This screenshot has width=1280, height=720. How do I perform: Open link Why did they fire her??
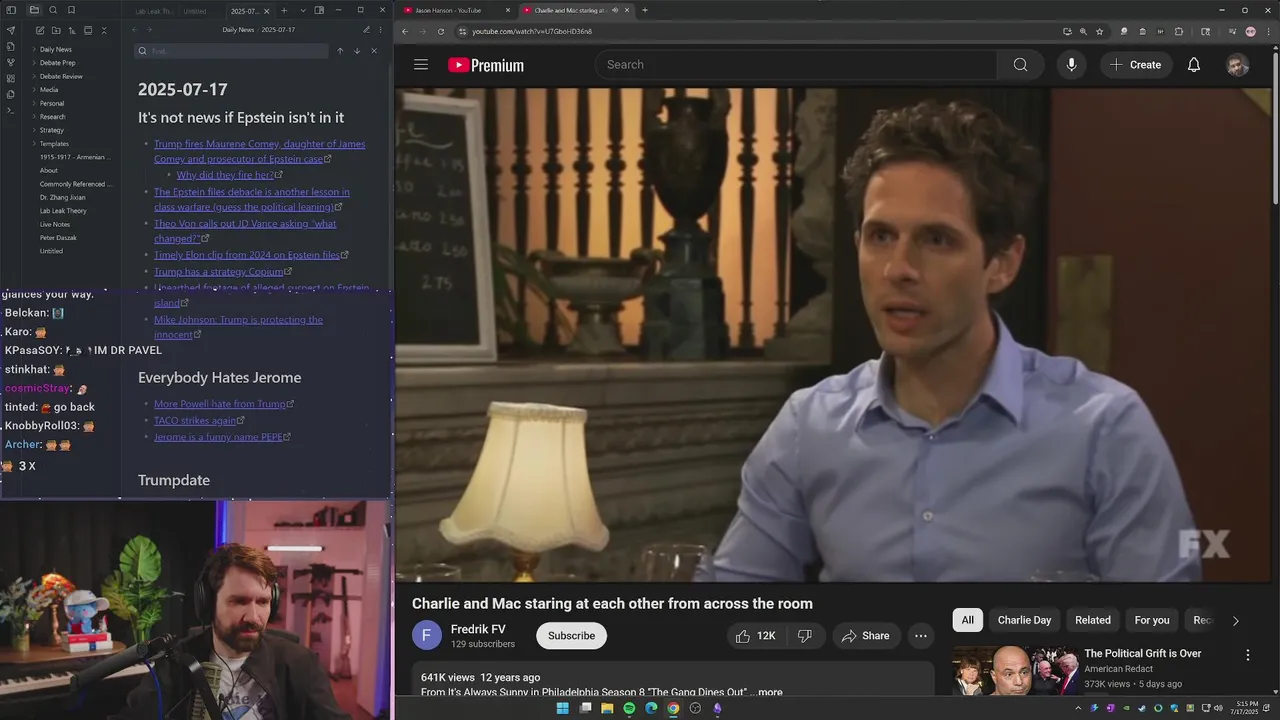(x=225, y=175)
